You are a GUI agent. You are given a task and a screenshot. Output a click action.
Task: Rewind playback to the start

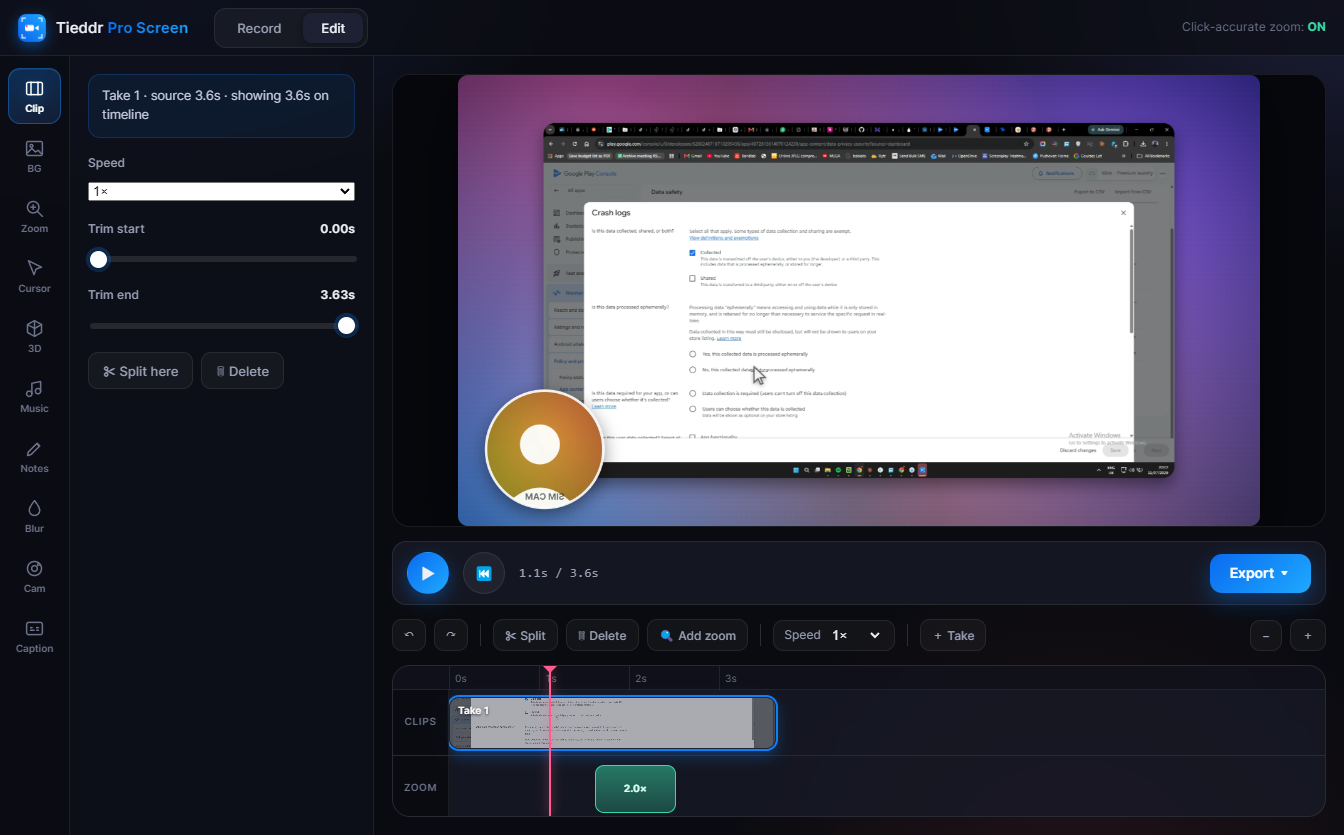click(x=484, y=573)
